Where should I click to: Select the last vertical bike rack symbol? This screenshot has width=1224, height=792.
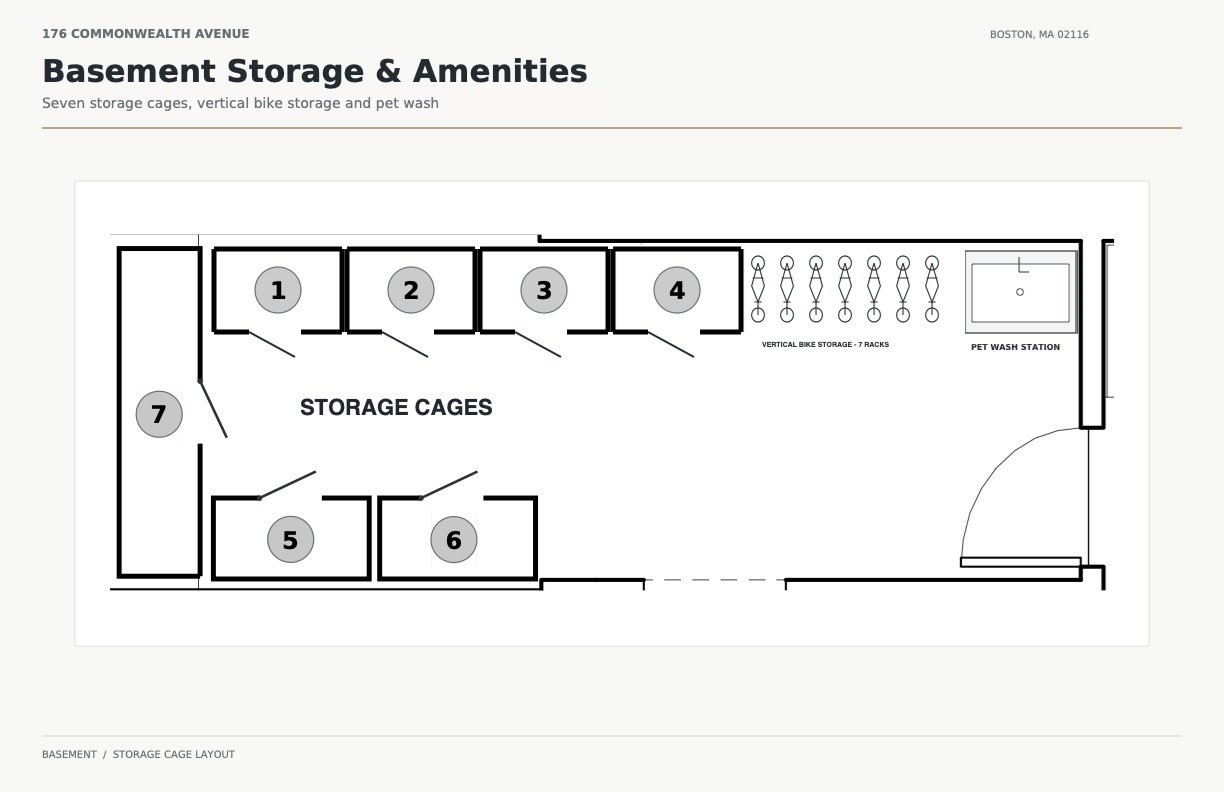(932, 289)
